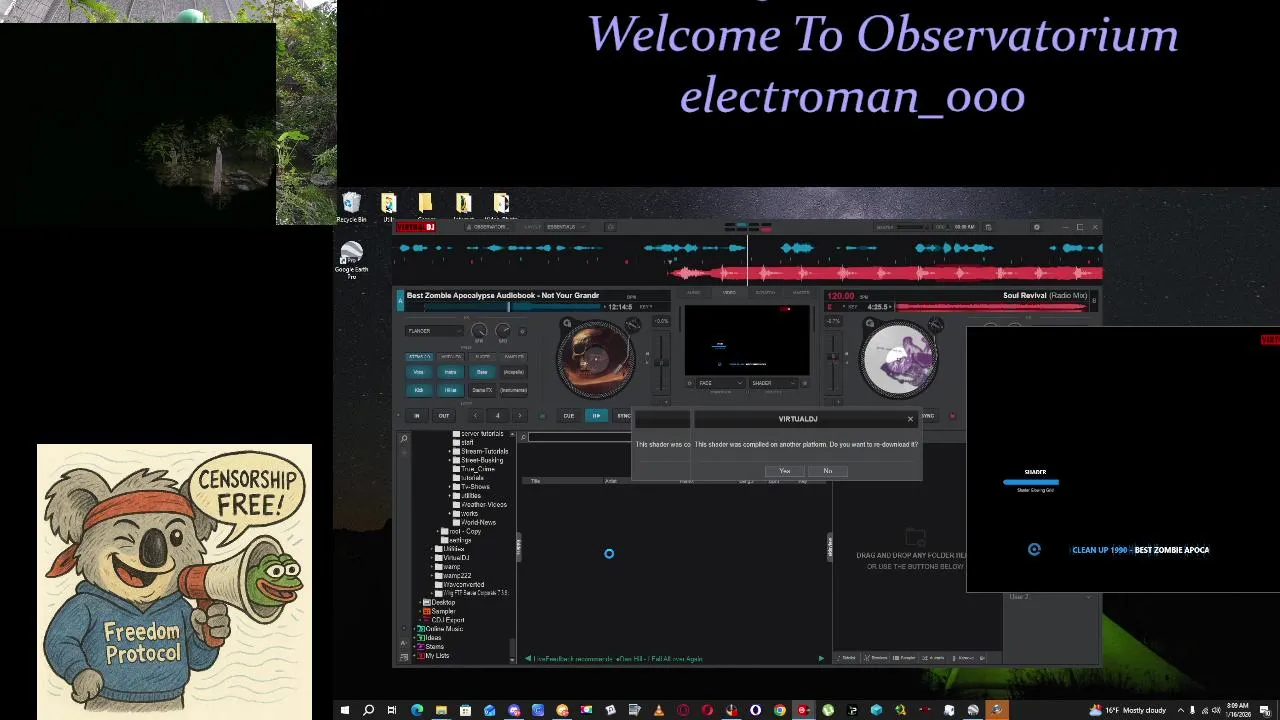
Task: Set loop OUT point on left deck
Action: (x=443, y=416)
